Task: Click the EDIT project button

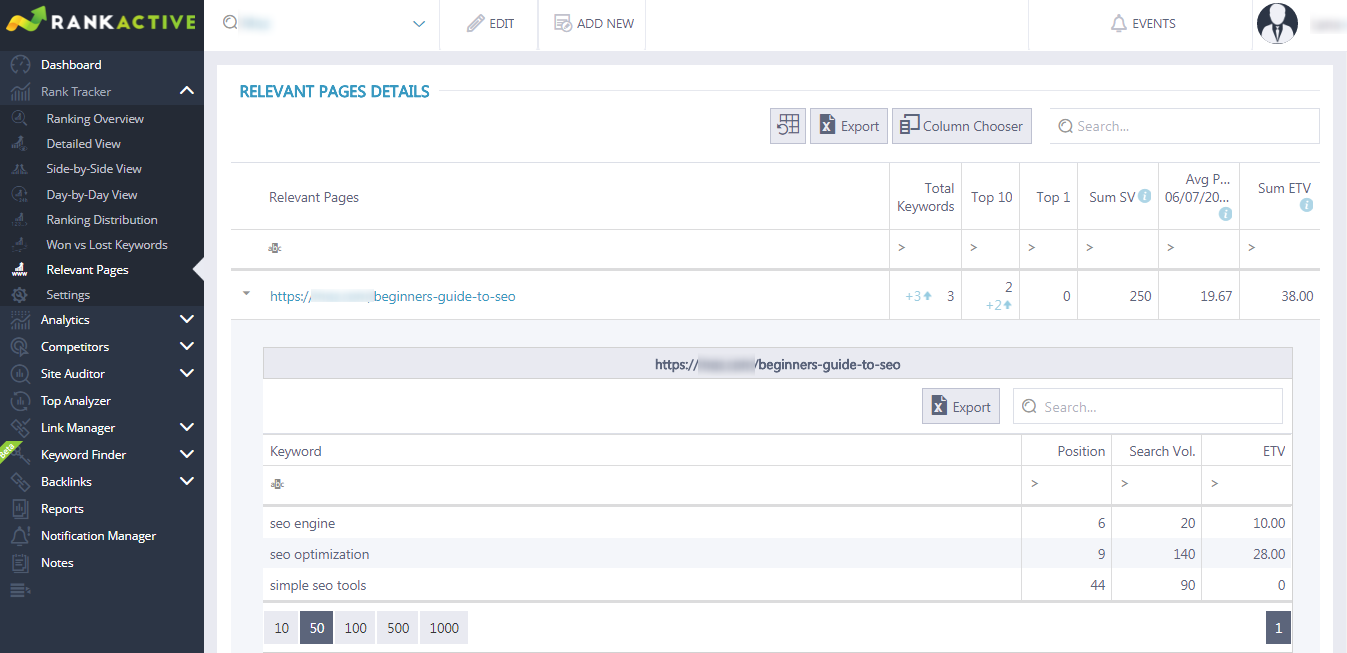Action: (x=490, y=23)
